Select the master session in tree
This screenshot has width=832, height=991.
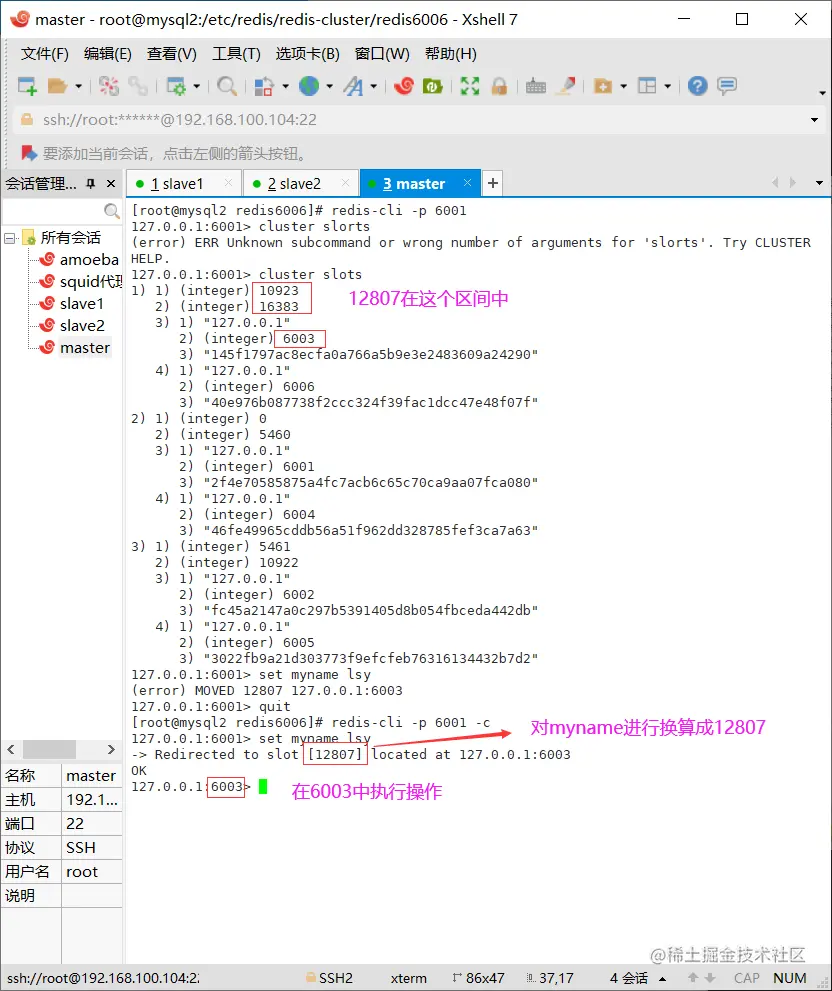click(x=75, y=348)
